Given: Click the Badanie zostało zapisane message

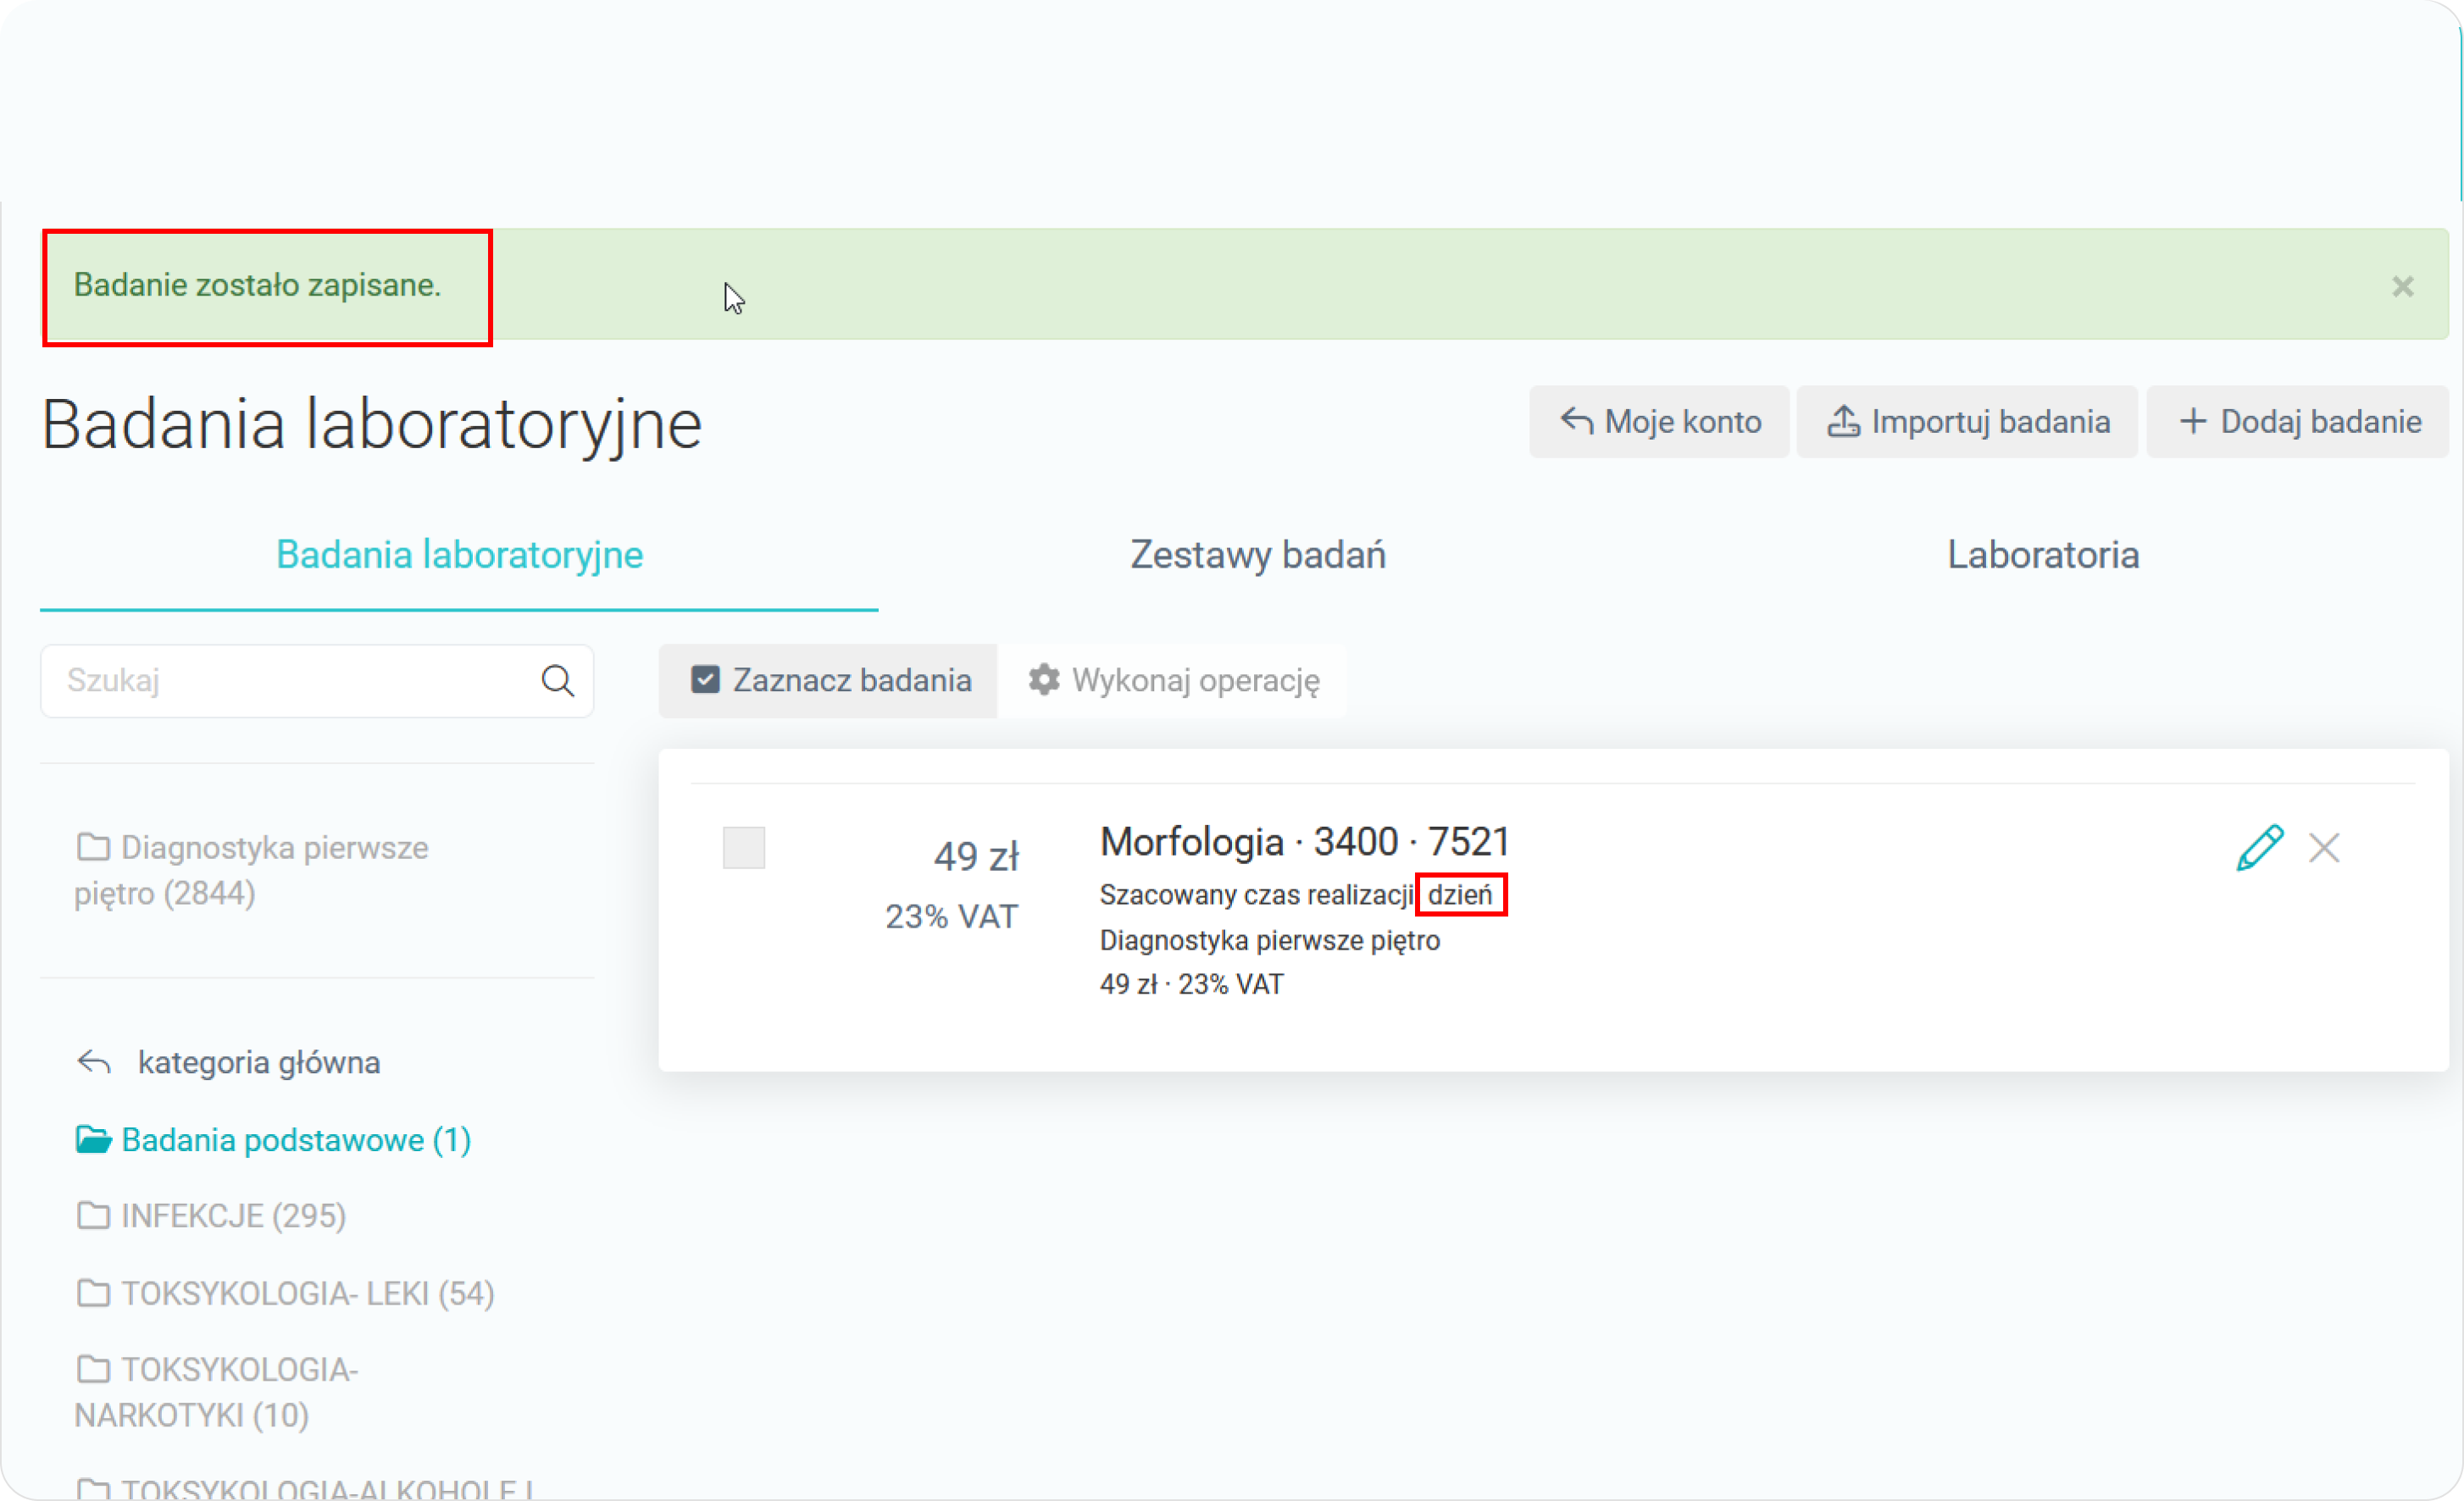Looking at the screenshot, I should point(257,285).
